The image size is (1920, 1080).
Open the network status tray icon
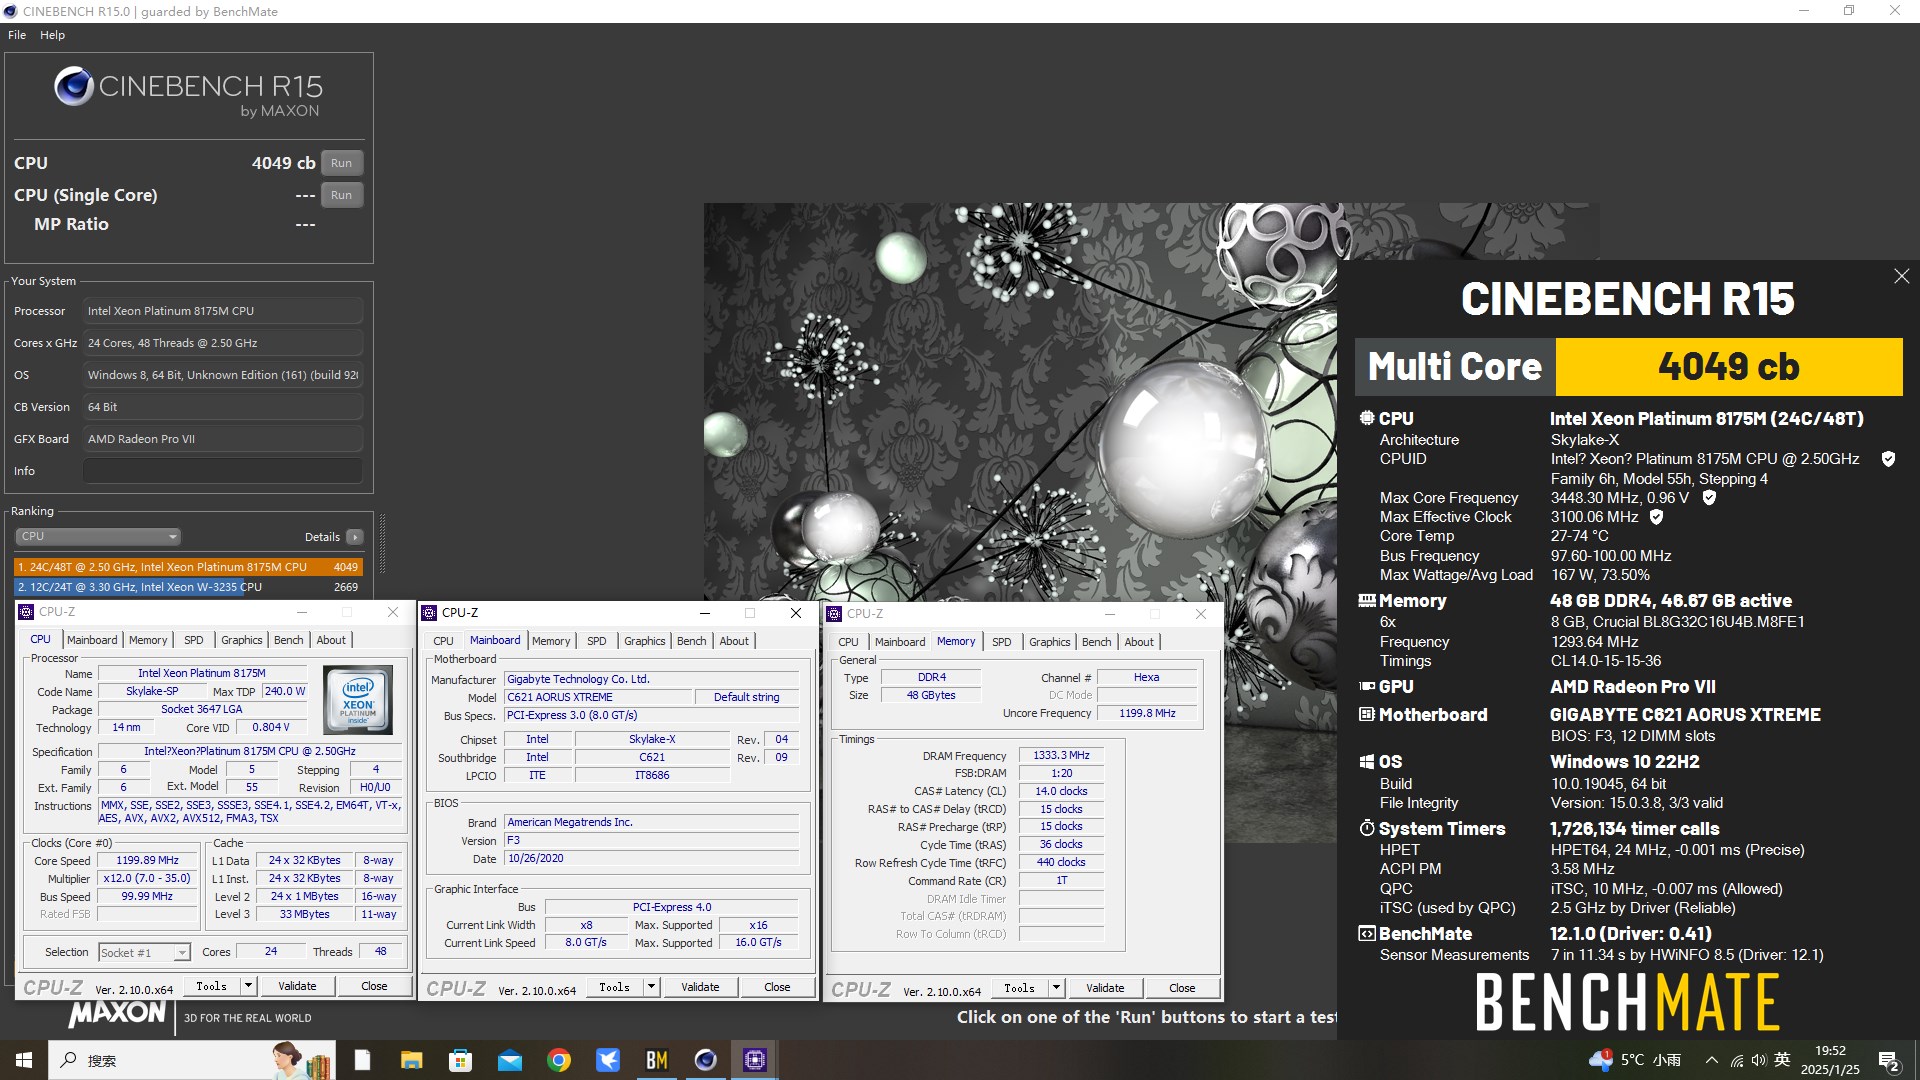click(1736, 1060)
